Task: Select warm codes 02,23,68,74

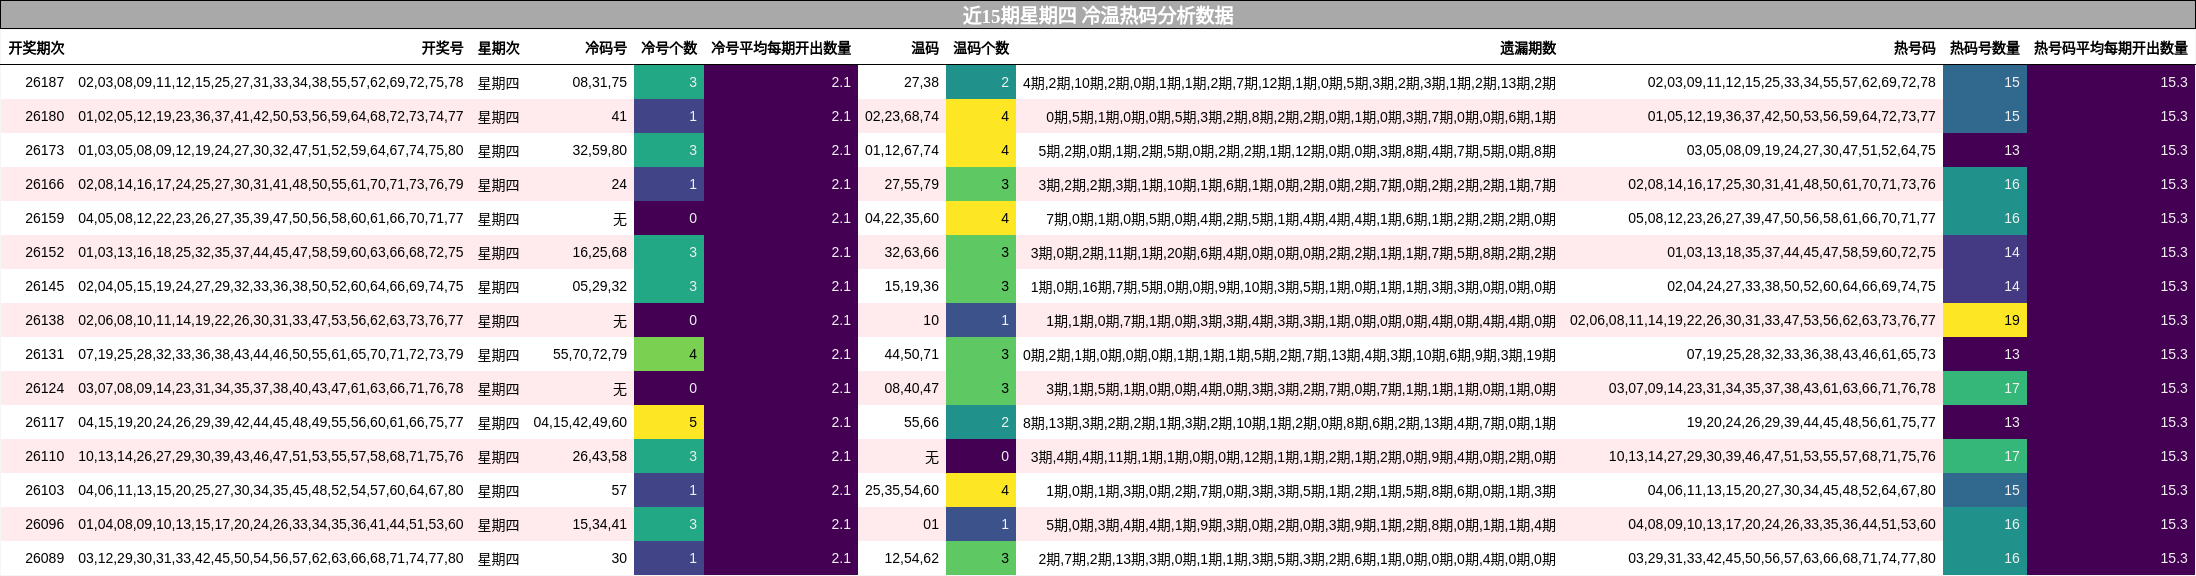Action: click(902, 116)
